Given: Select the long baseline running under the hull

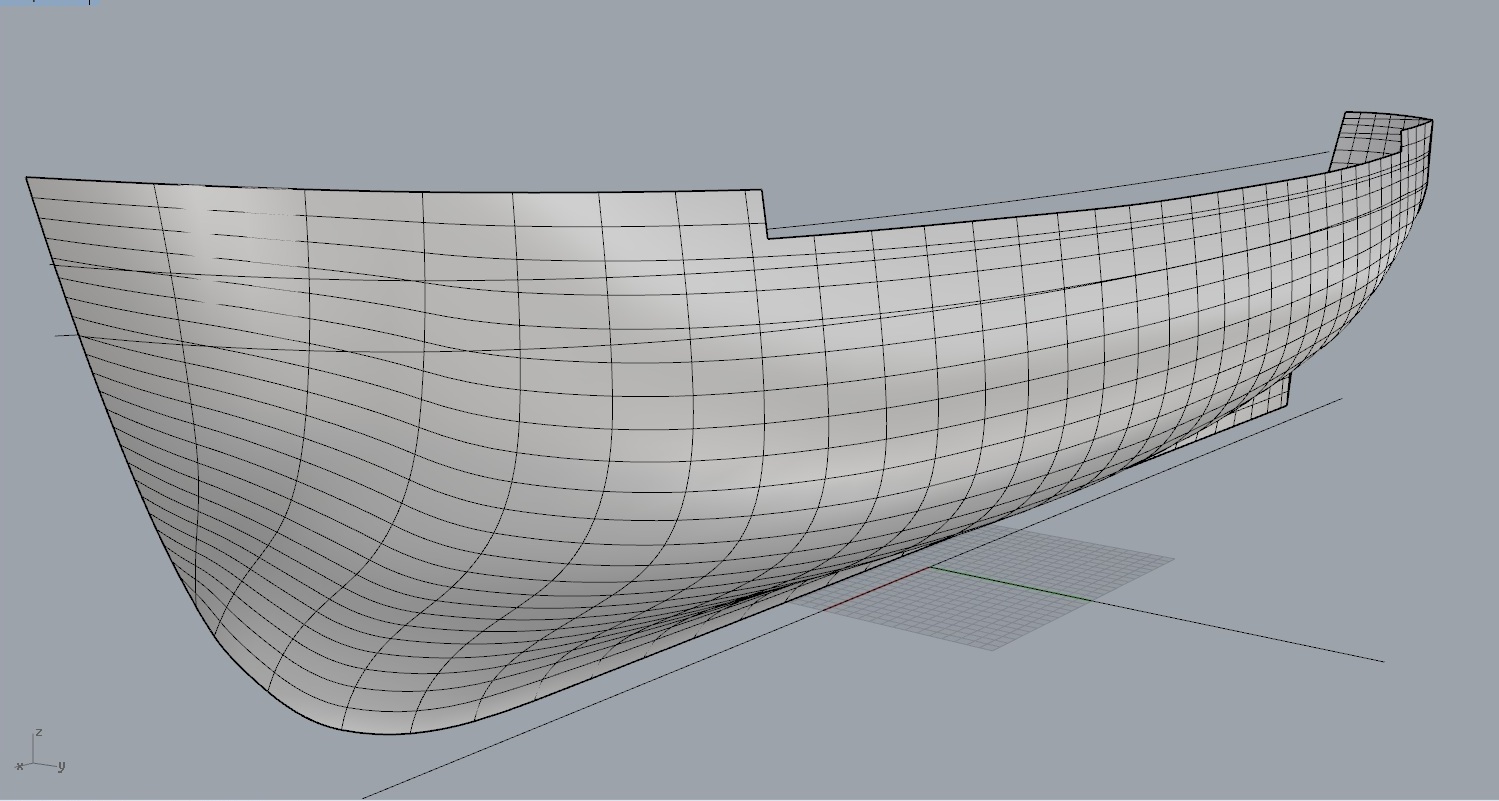Looking at the screenshot, I should click(x=500, y=741).
